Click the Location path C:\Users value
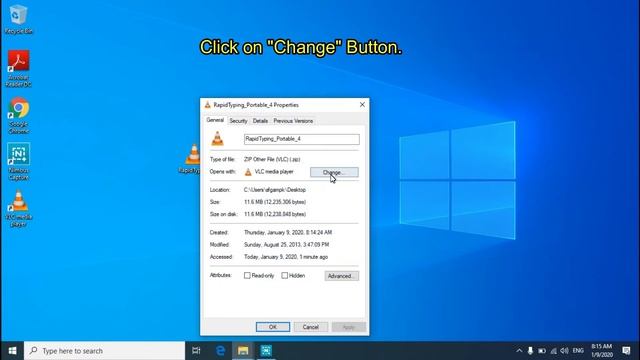 point(275,190)
